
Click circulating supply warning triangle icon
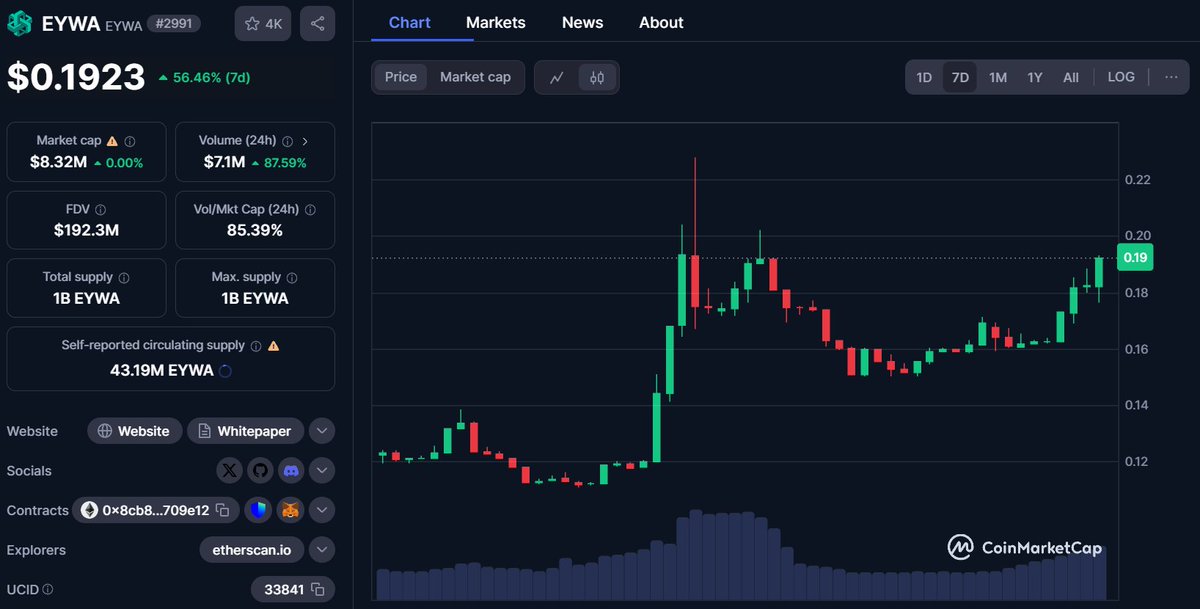click(273, 346)
